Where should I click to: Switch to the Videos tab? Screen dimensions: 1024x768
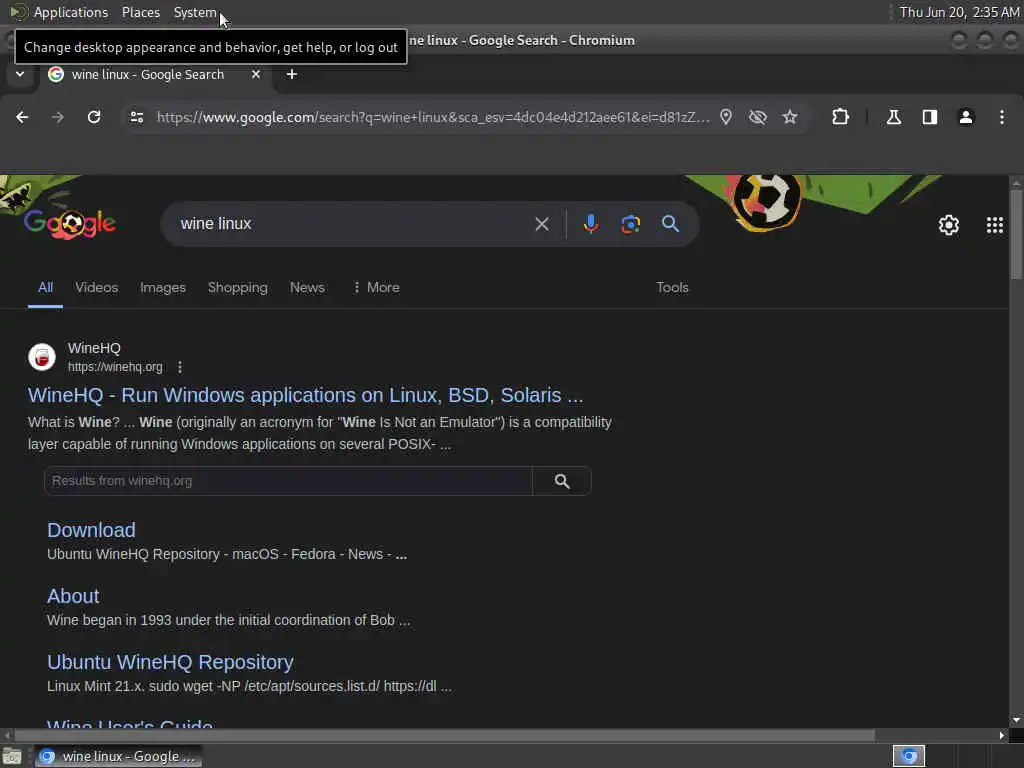pos(97,287)
